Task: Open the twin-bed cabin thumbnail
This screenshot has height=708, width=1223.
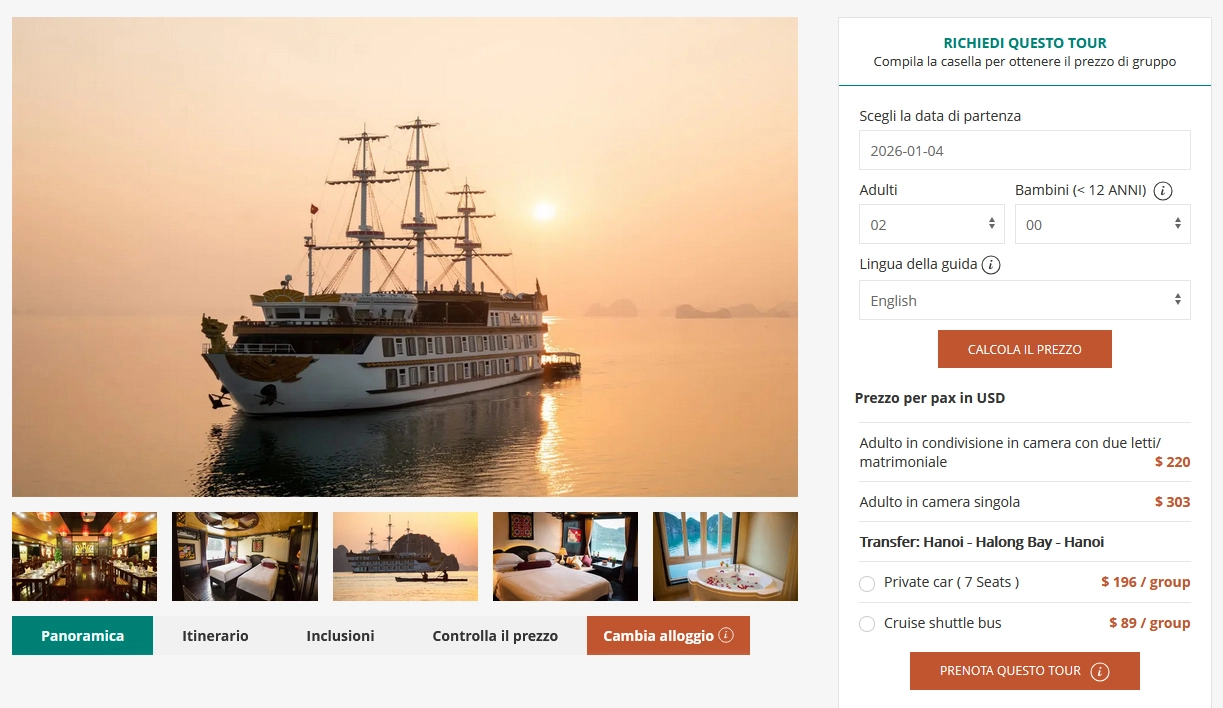Action: [245, 556]
